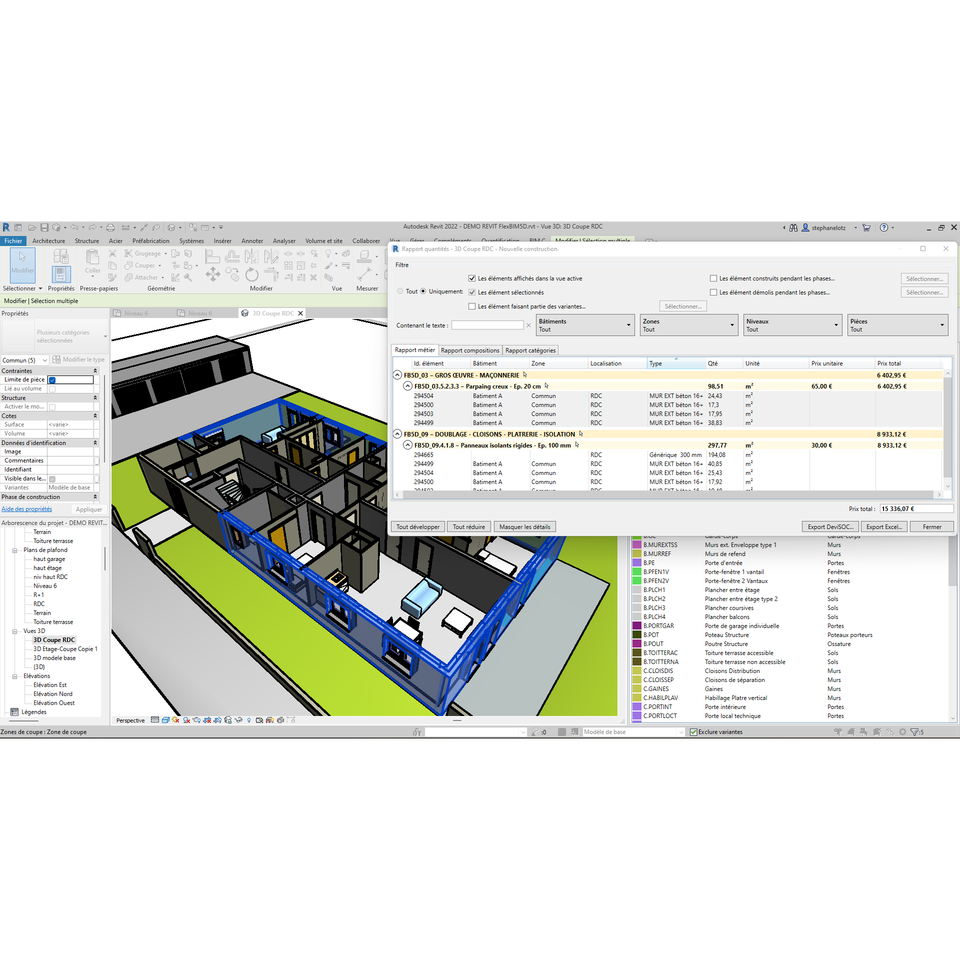This screenshot has width=960, height=960.
Task: Open the Fichier menu
Action: click(13, 241)
